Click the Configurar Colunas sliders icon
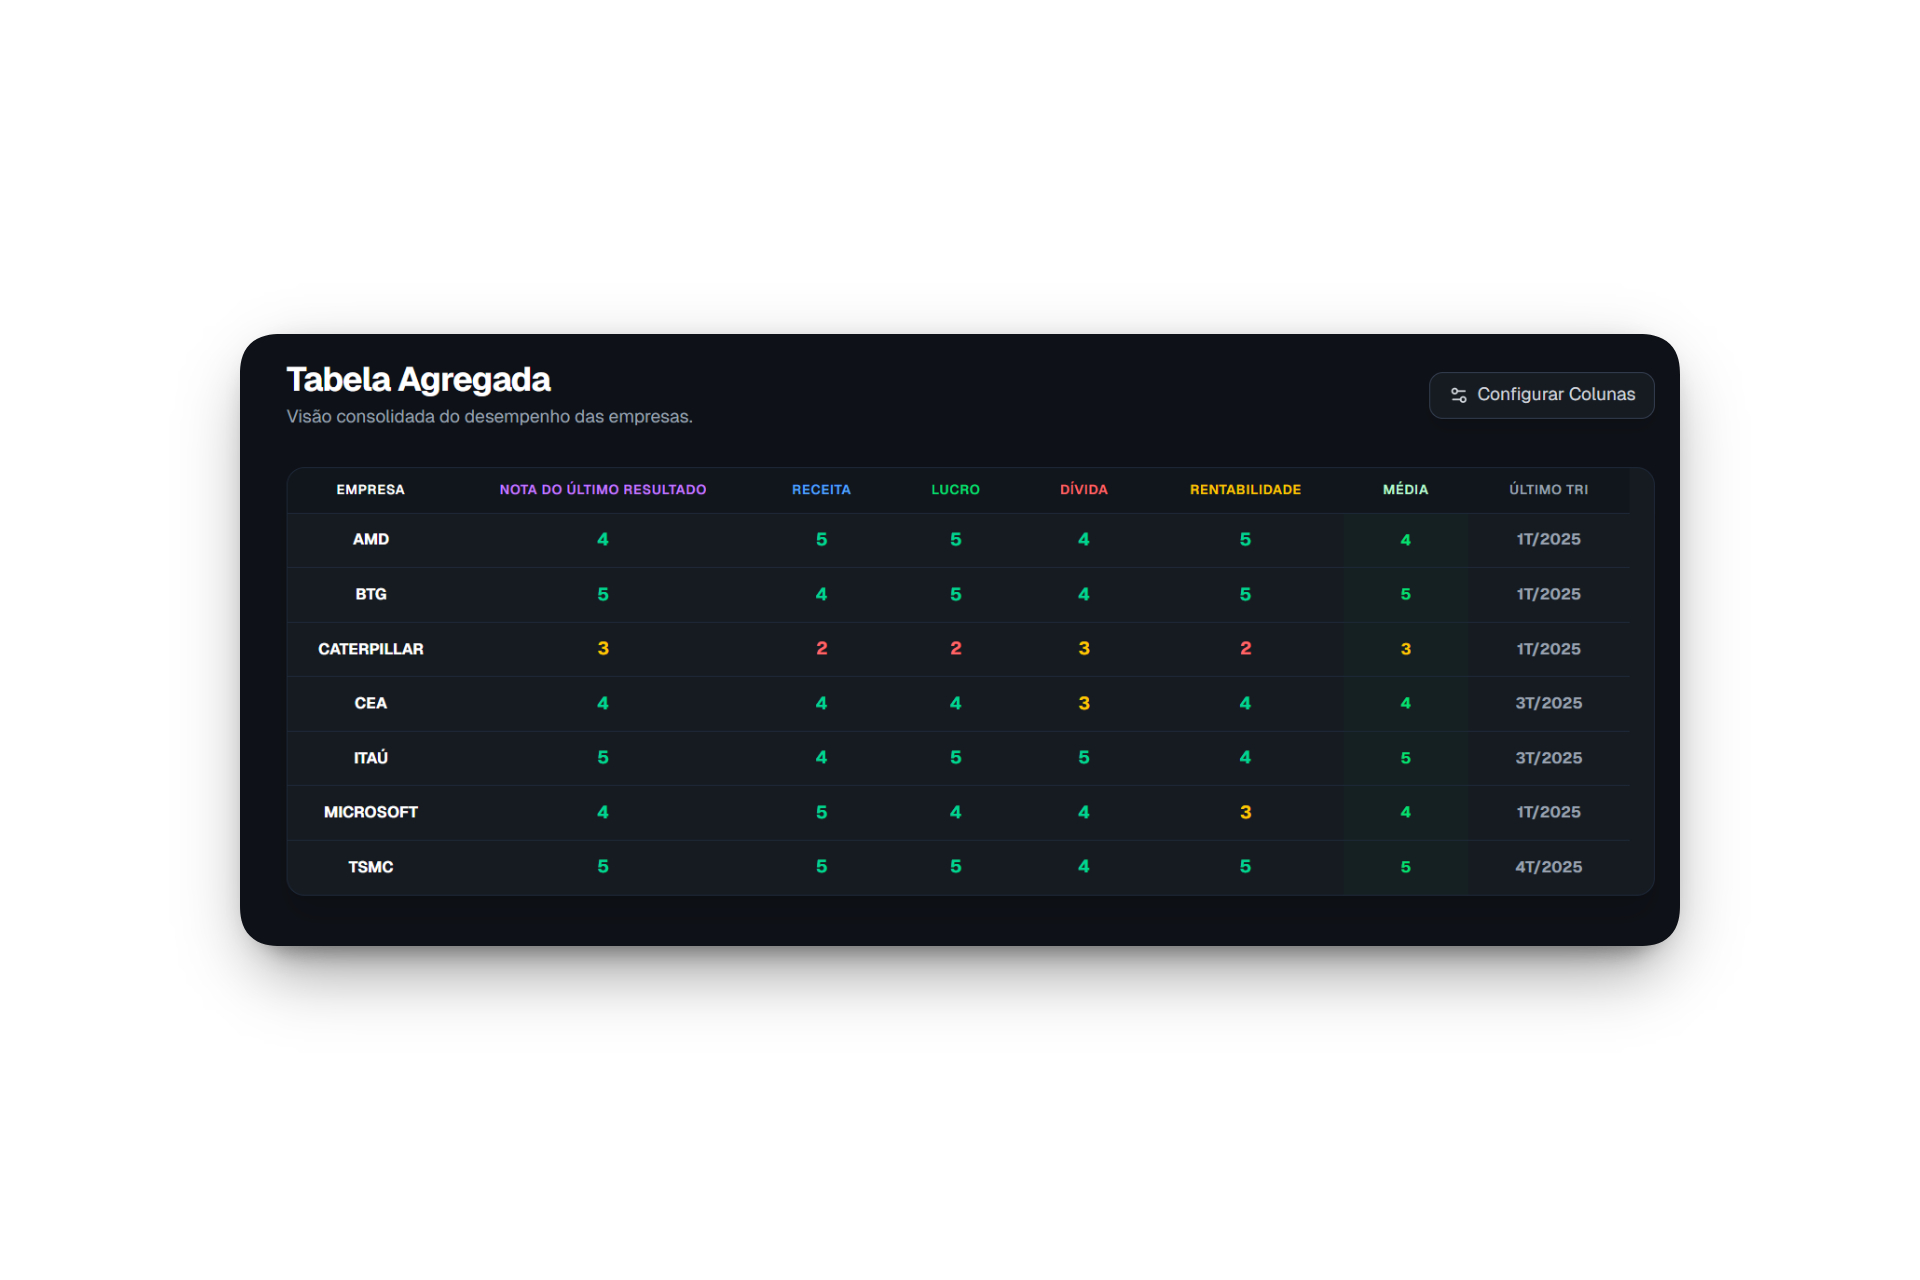1920x1280 pixels. [1458, 395]
